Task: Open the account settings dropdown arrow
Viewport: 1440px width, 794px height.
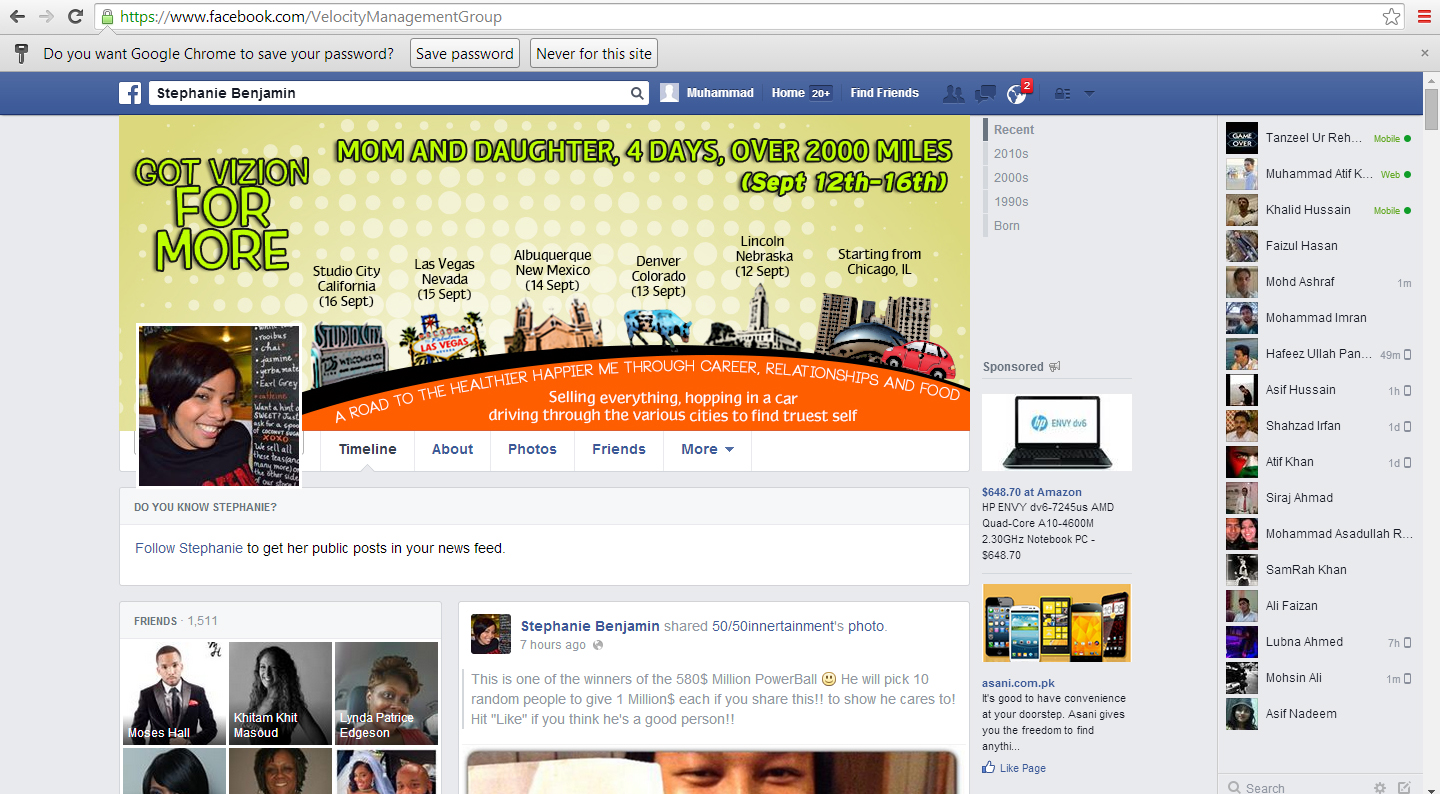Action: [x=1089, y=93]
